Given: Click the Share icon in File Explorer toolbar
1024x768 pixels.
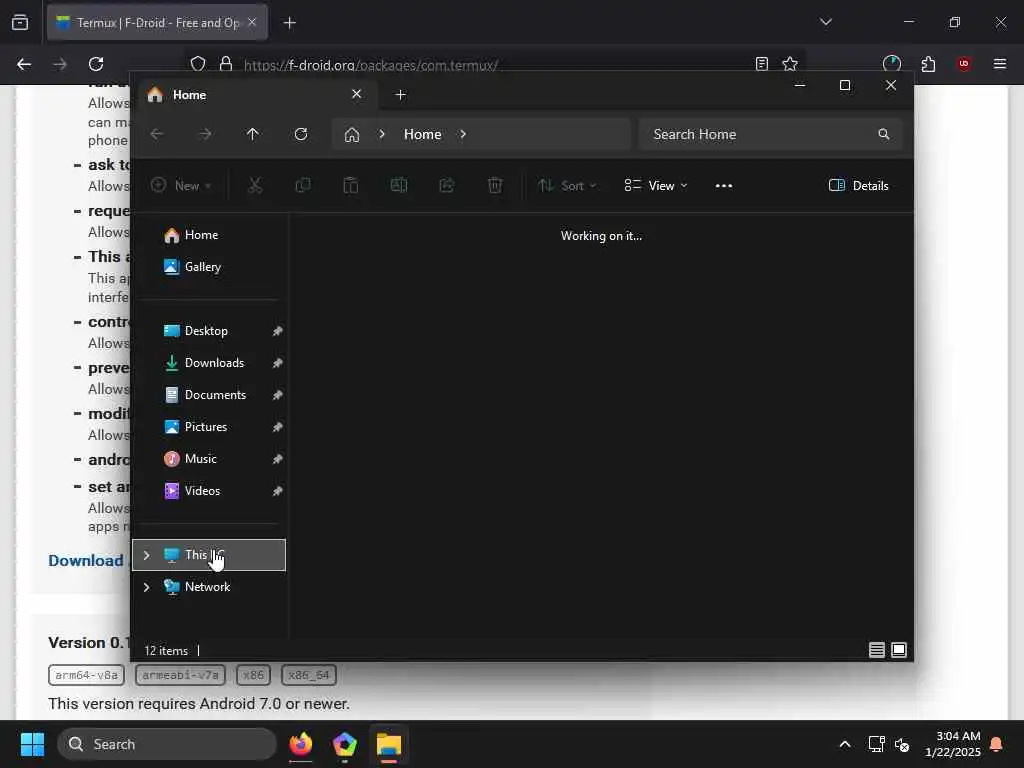Looking at the screenshot, I should coord(447,185).
